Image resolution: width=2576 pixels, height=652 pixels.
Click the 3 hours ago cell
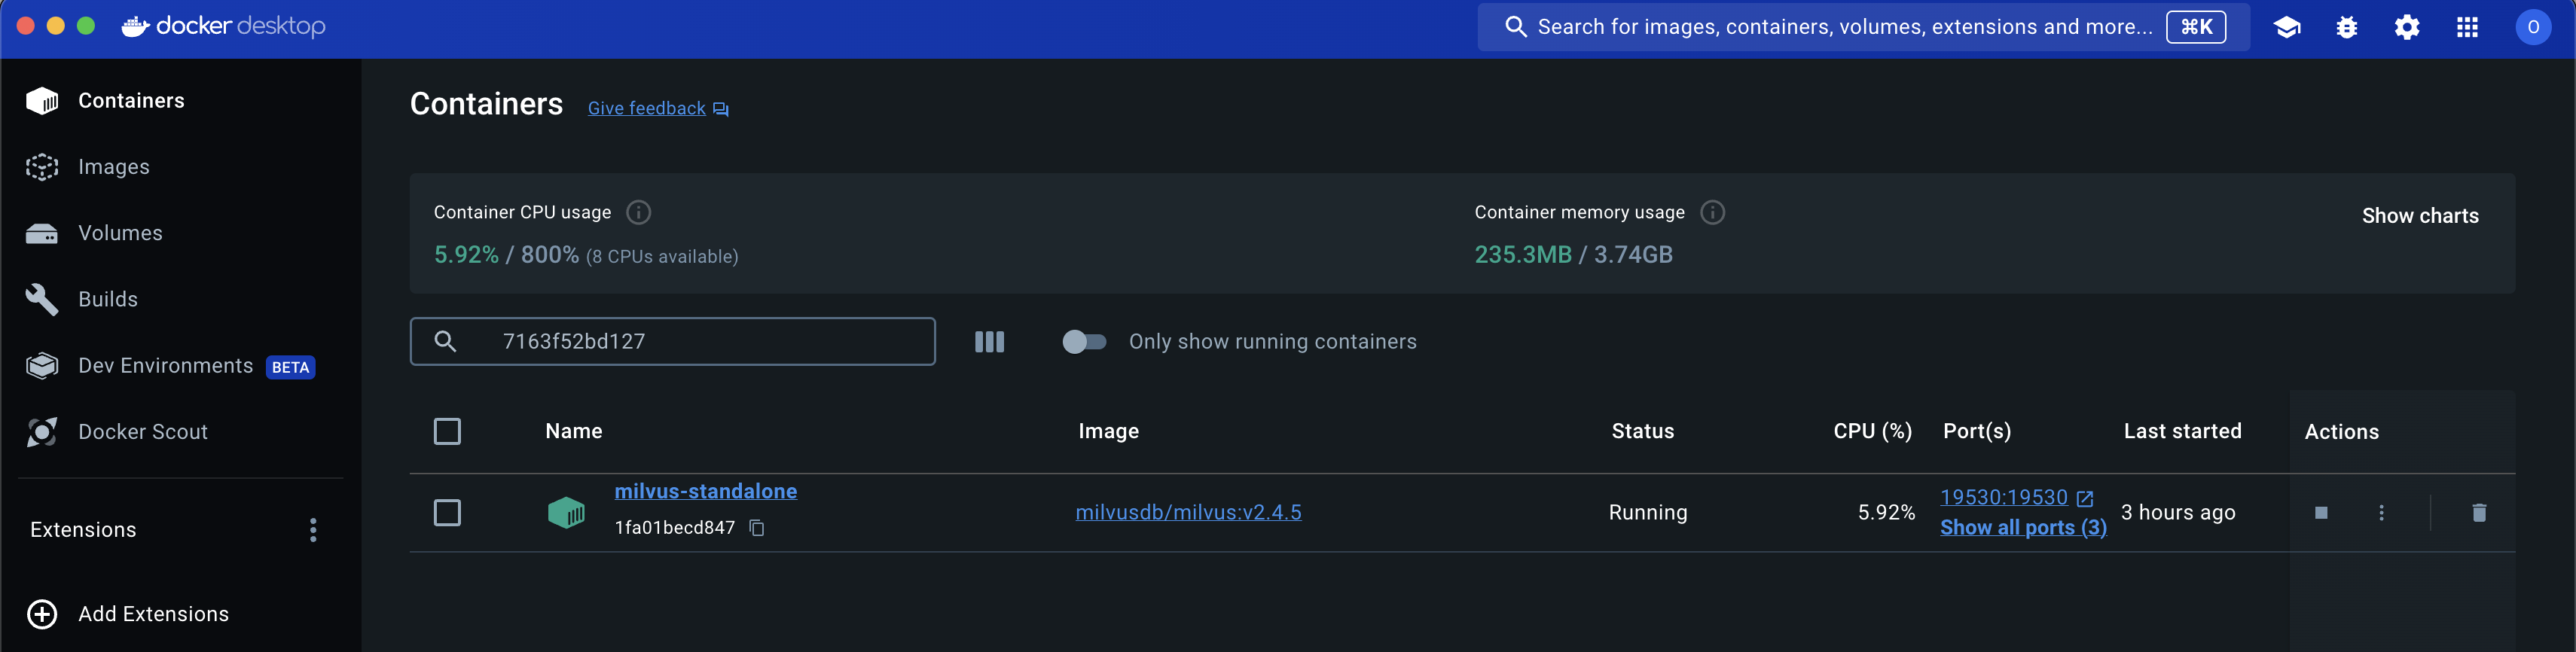2178,512
